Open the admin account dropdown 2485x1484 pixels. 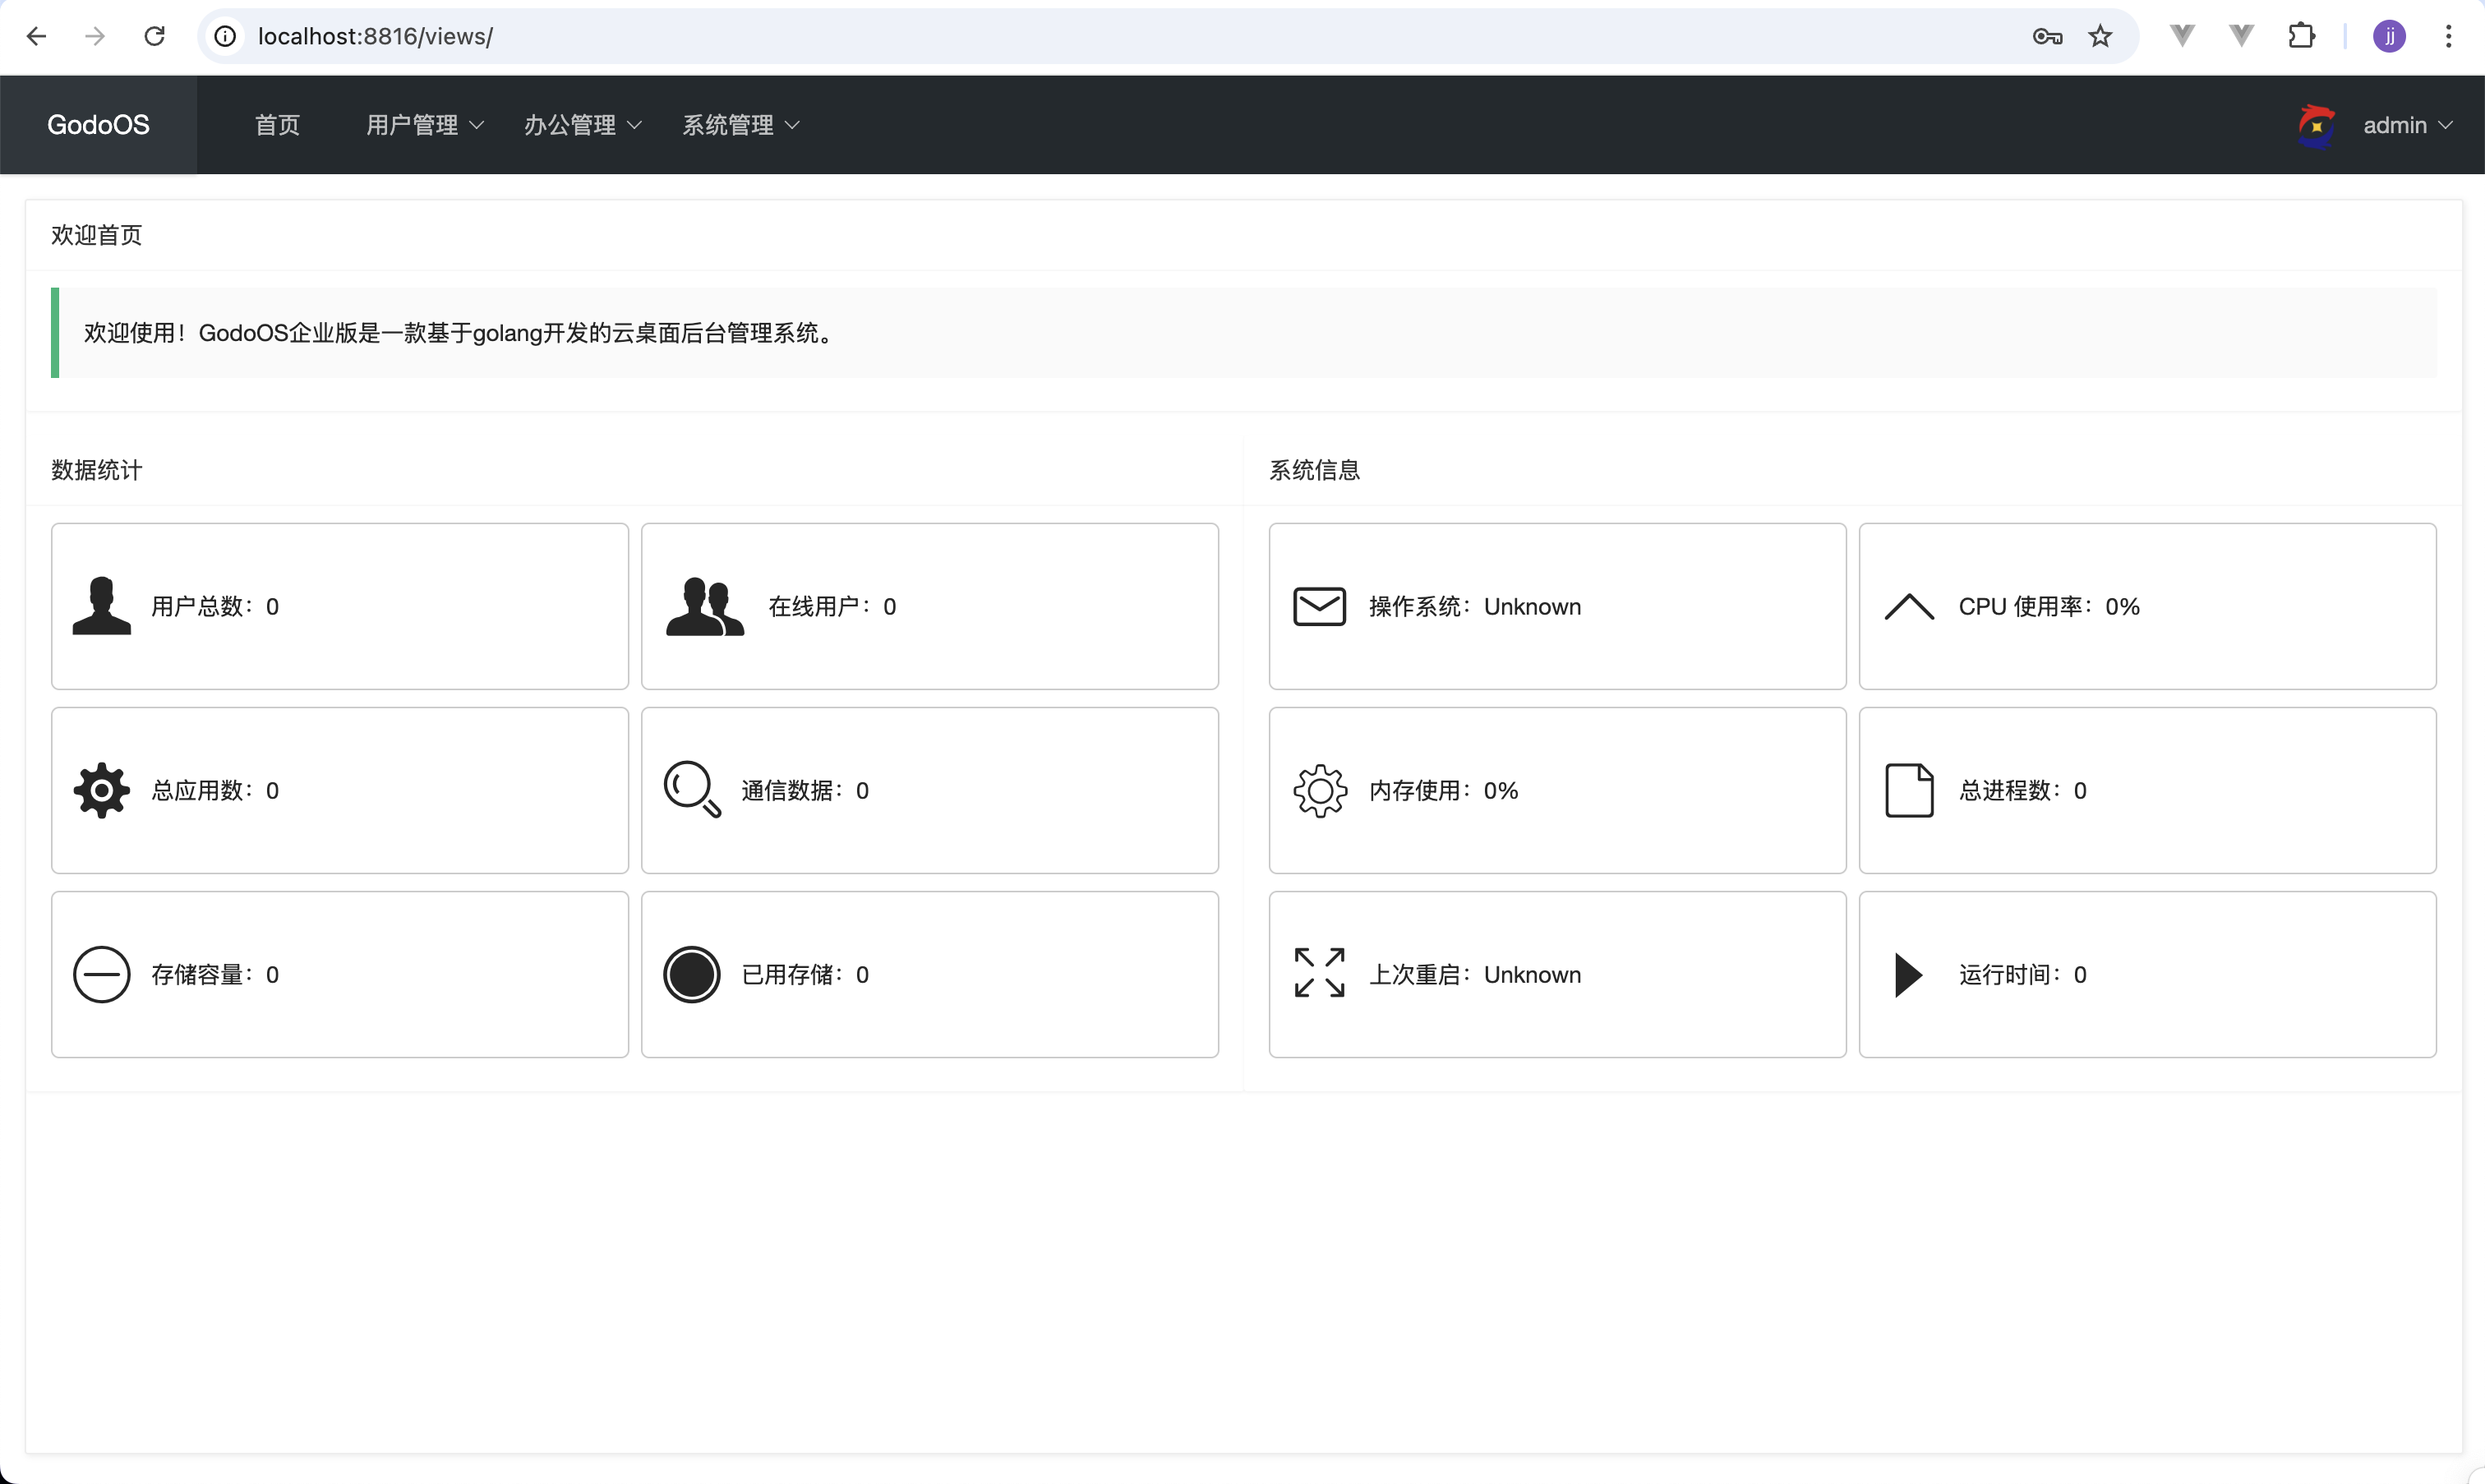[x=2406, y=125]
